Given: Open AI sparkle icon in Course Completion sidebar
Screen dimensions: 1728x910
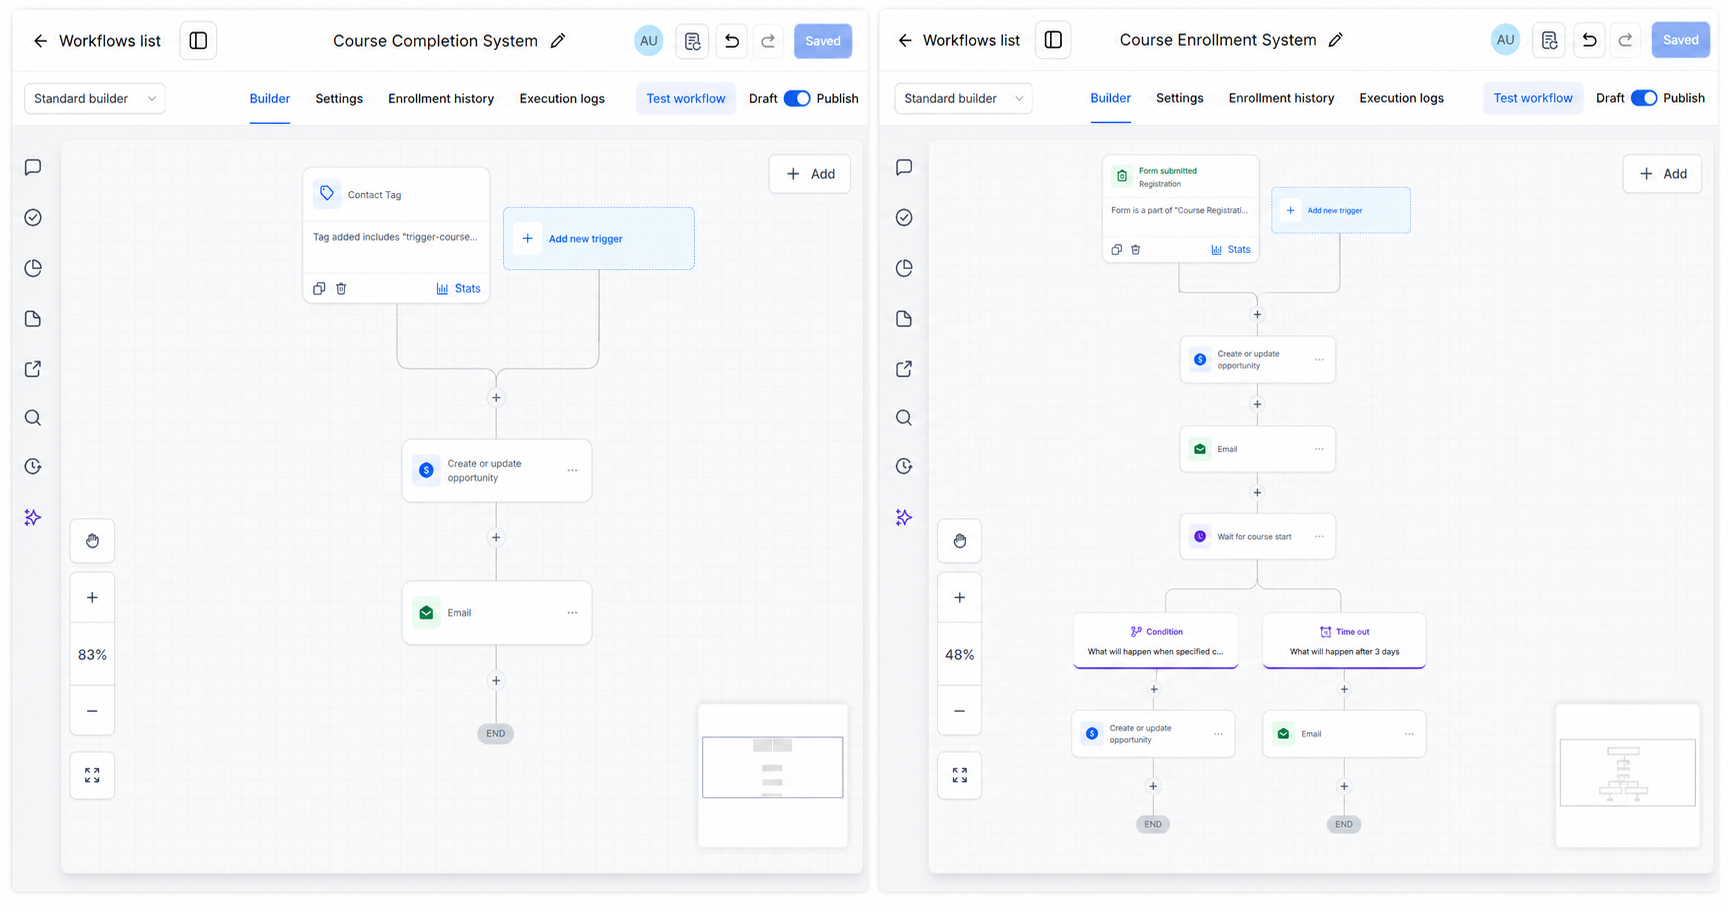Looking at the screenshot, I should pos(33,517).
